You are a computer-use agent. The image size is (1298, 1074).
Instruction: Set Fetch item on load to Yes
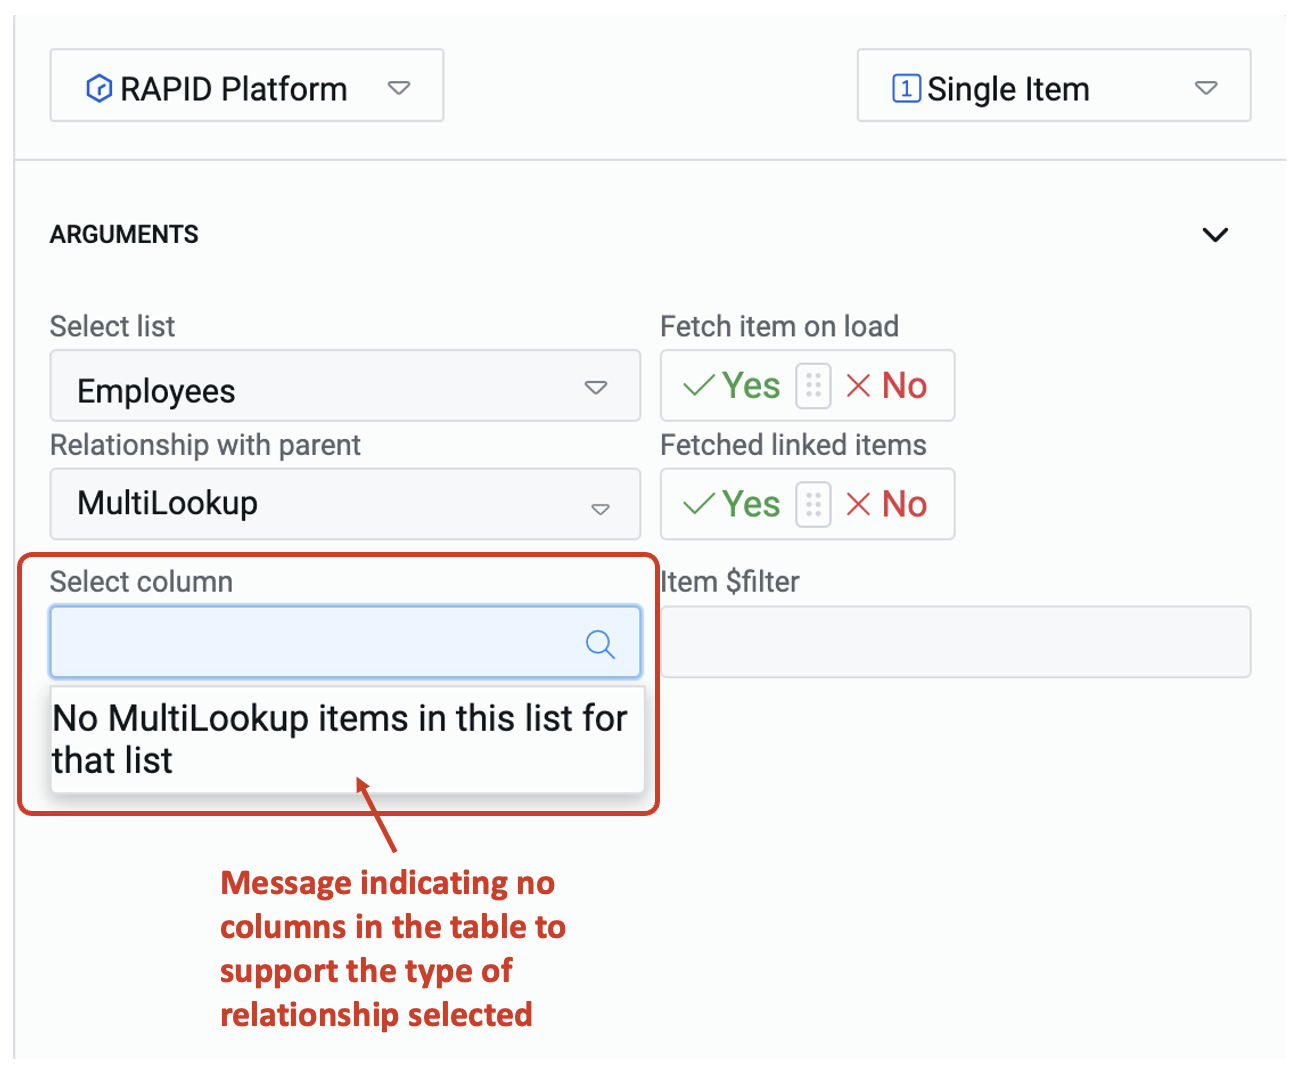[x=731, y=386]
